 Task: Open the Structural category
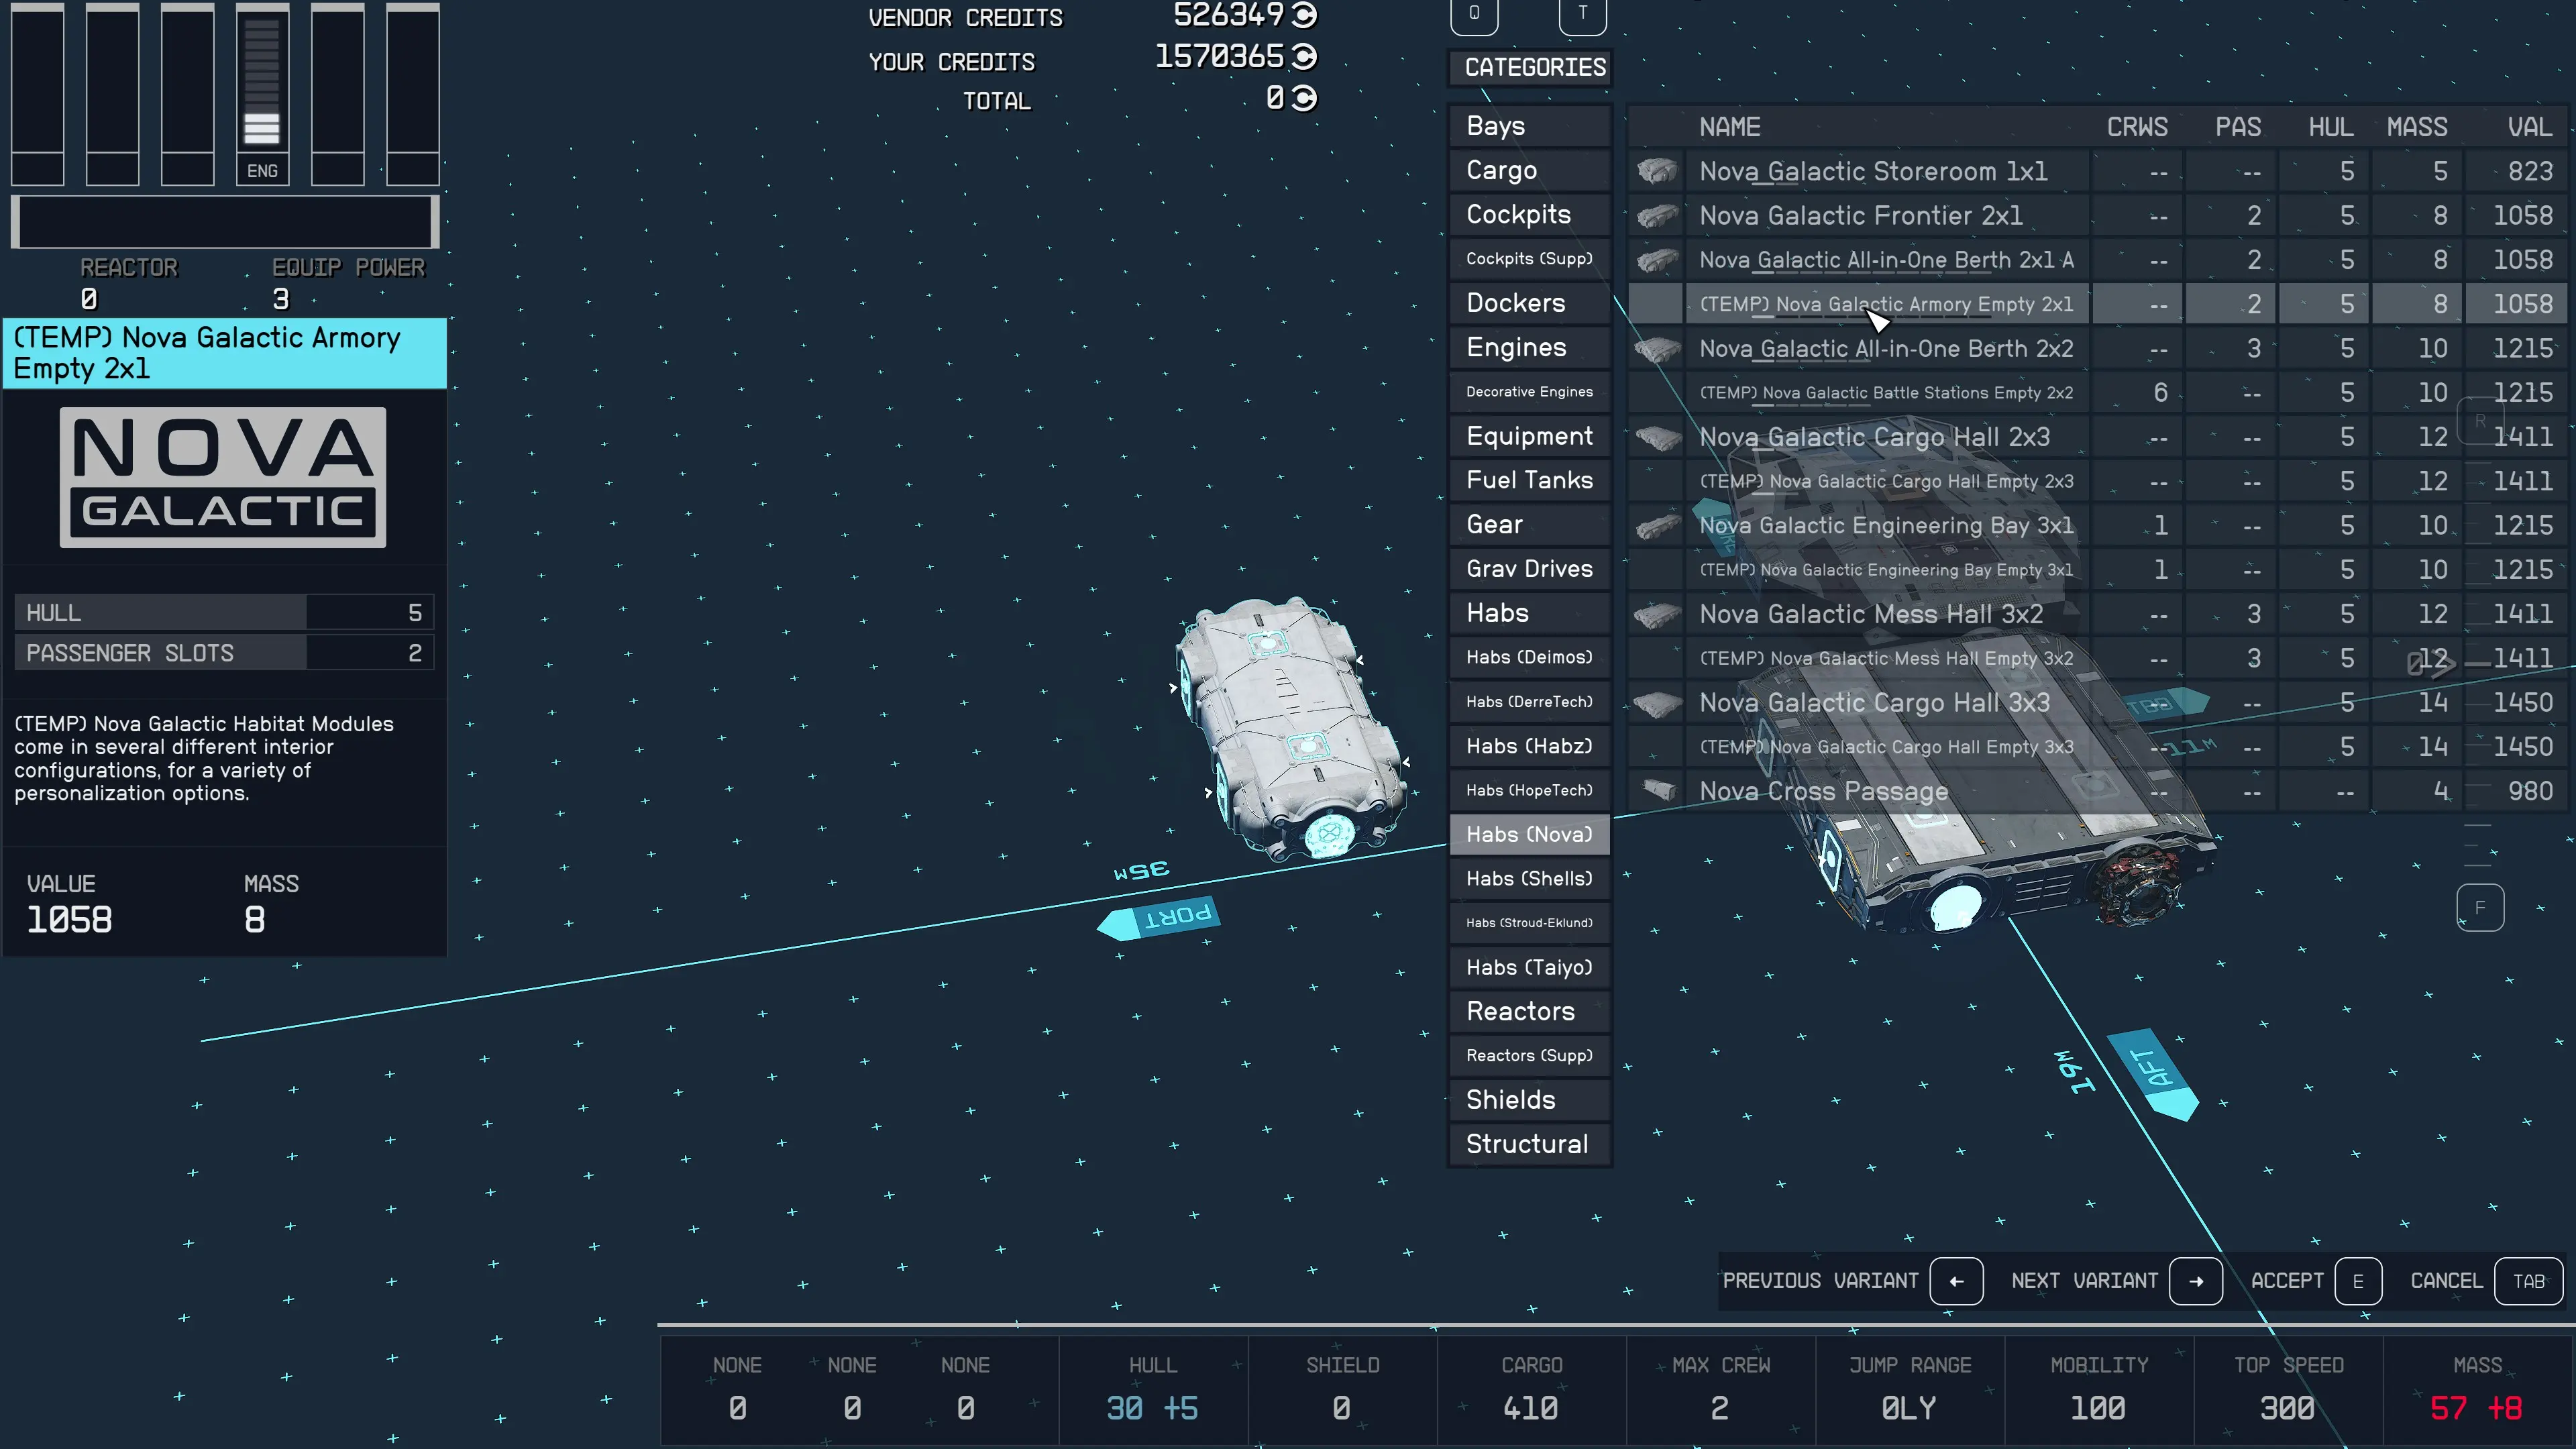(x=1530, y=1144)
